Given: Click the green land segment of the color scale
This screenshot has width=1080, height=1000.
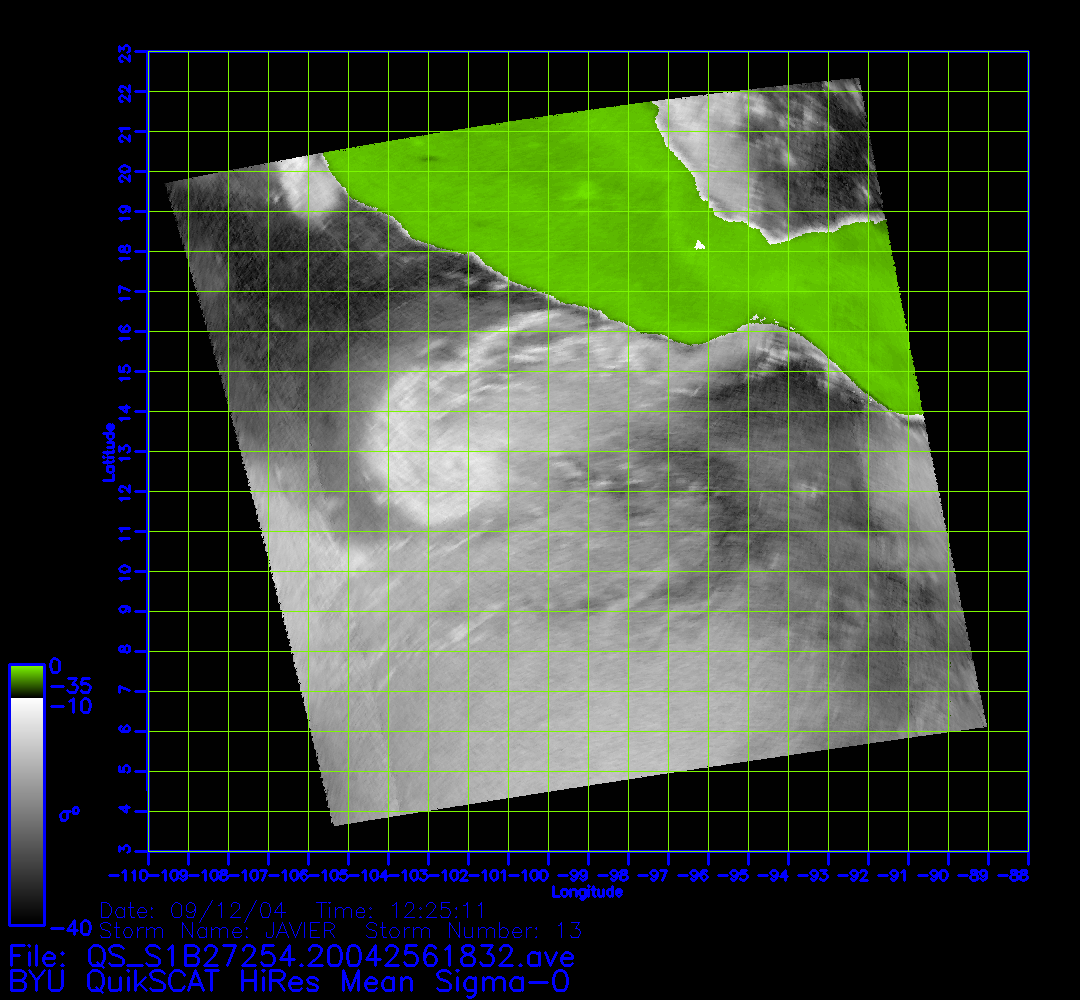Looking at the screenshot, I should tap(26, 681).
